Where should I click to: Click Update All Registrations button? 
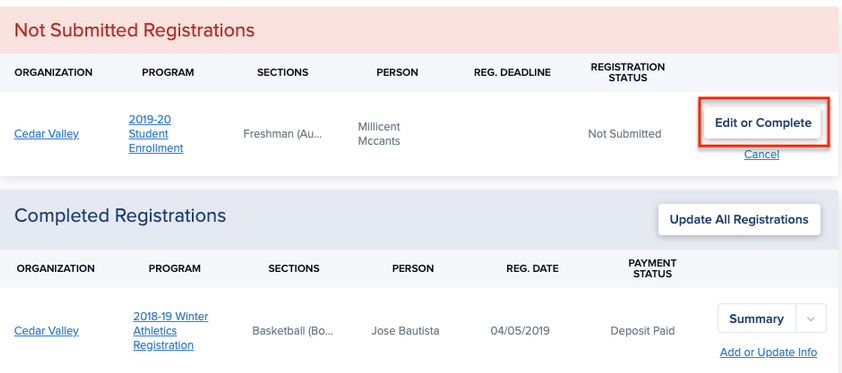pos(739,220)
